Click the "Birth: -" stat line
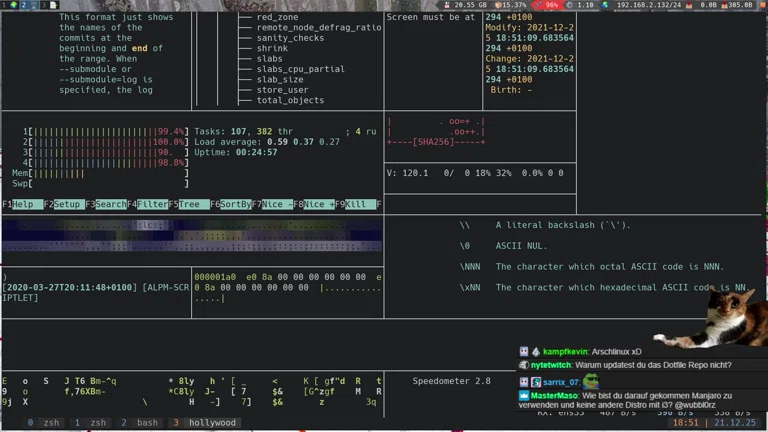Screen dimensions: 768x432 tap(511, 90)
